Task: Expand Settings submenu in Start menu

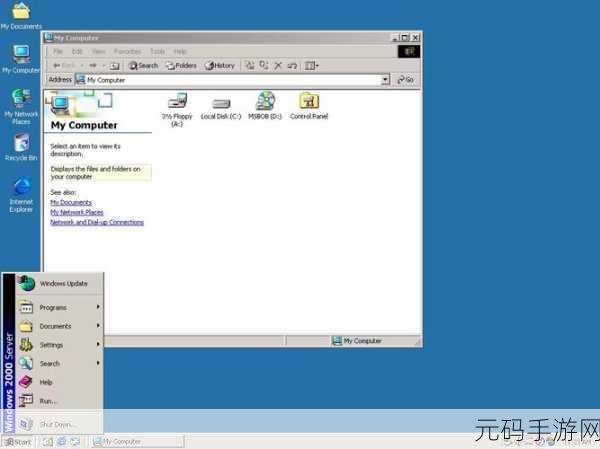Action: 59,345
